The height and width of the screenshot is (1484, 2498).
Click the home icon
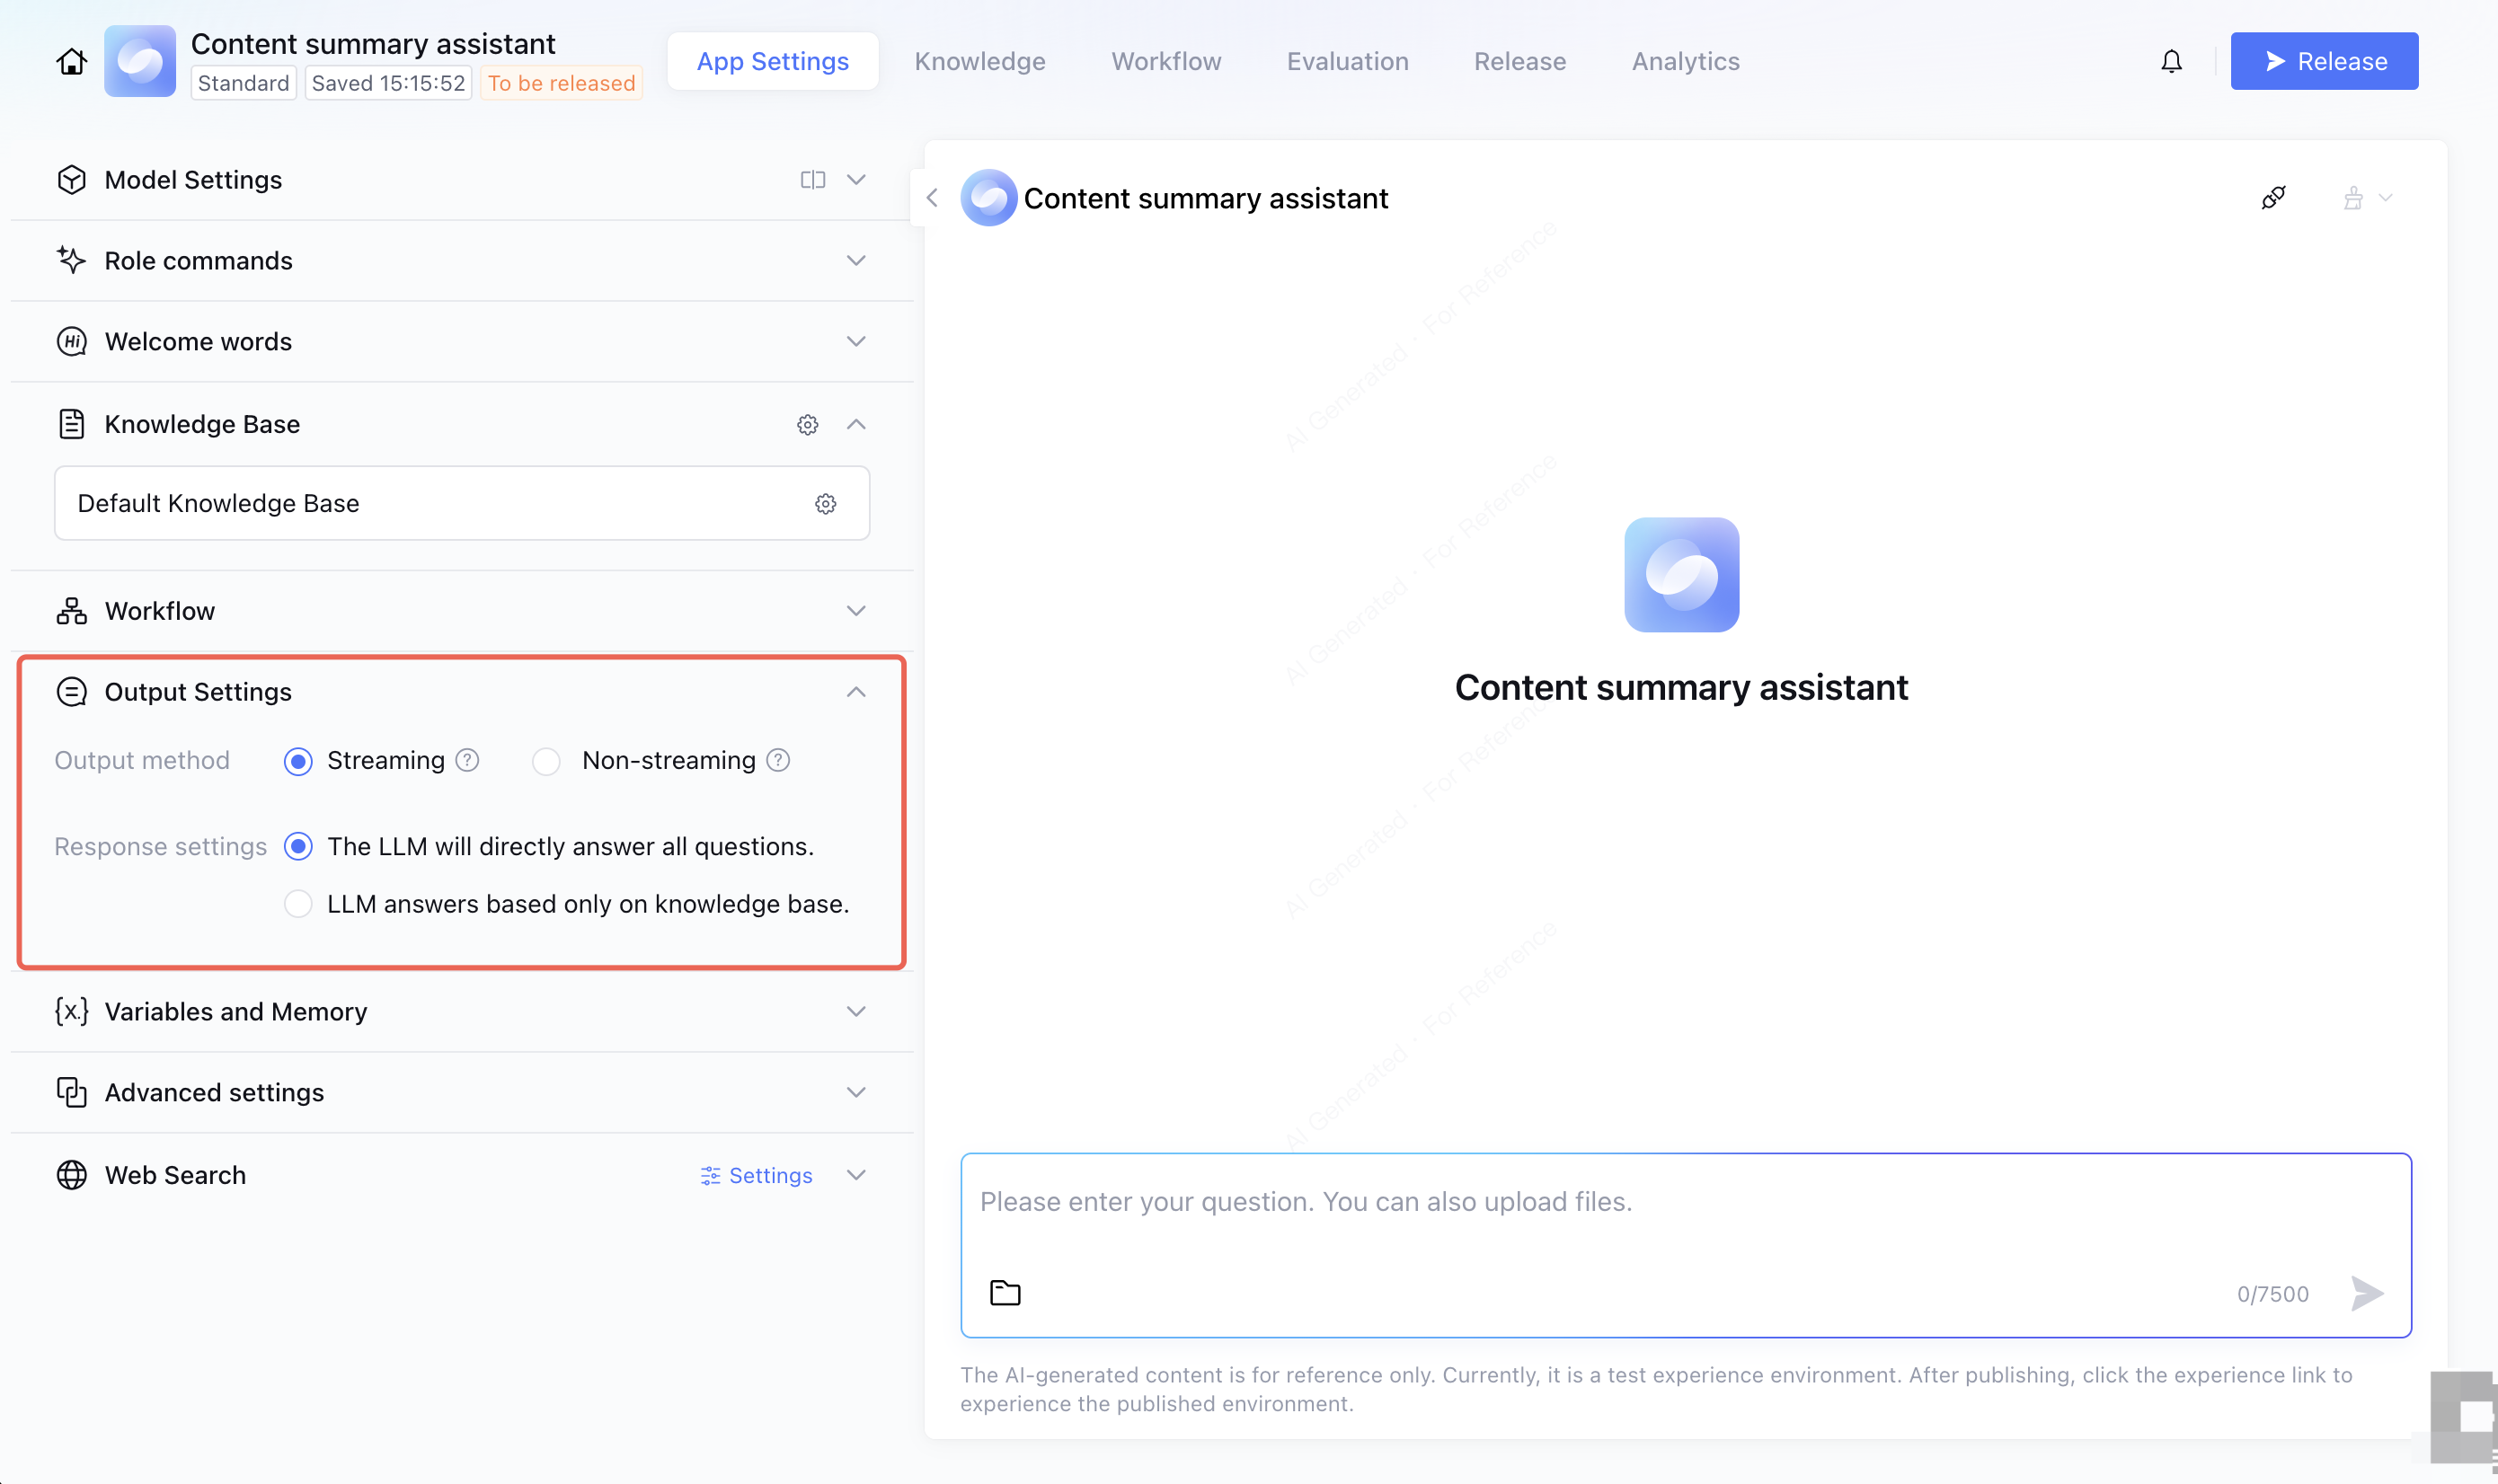pos(71,62)
